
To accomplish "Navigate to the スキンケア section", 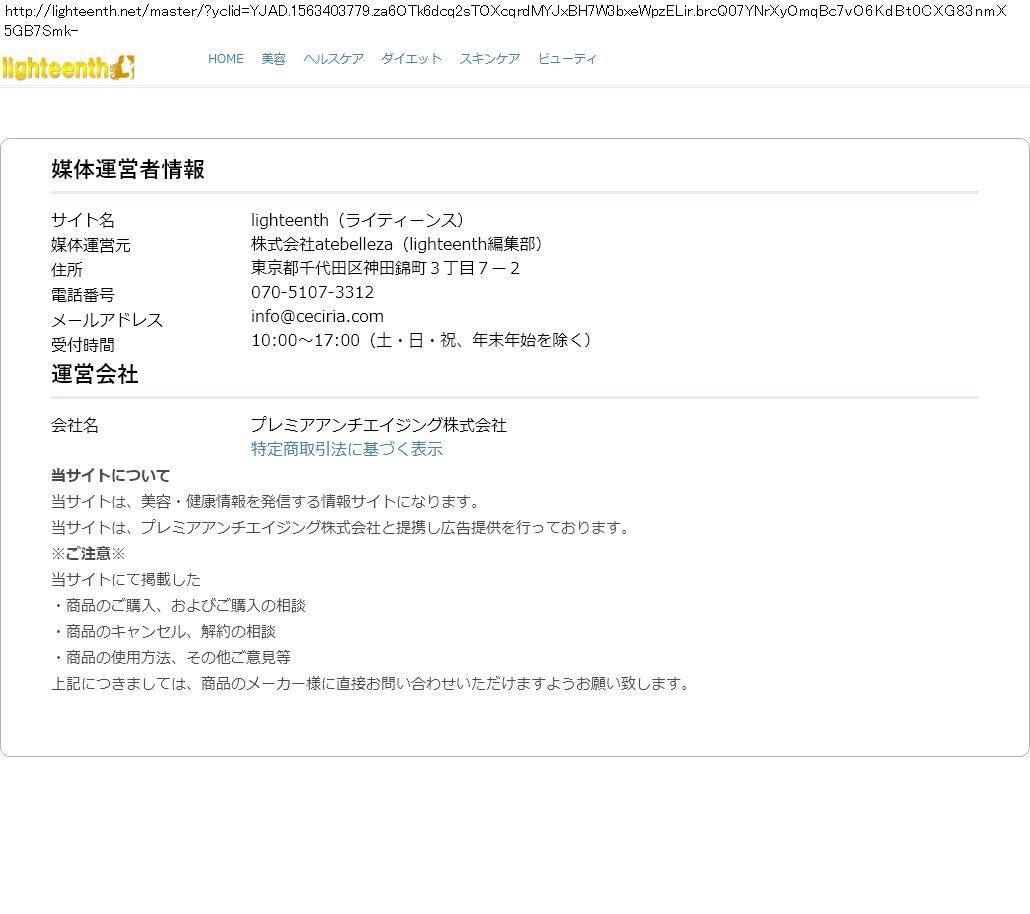I will pyautogui.click(x=489, y=59).
